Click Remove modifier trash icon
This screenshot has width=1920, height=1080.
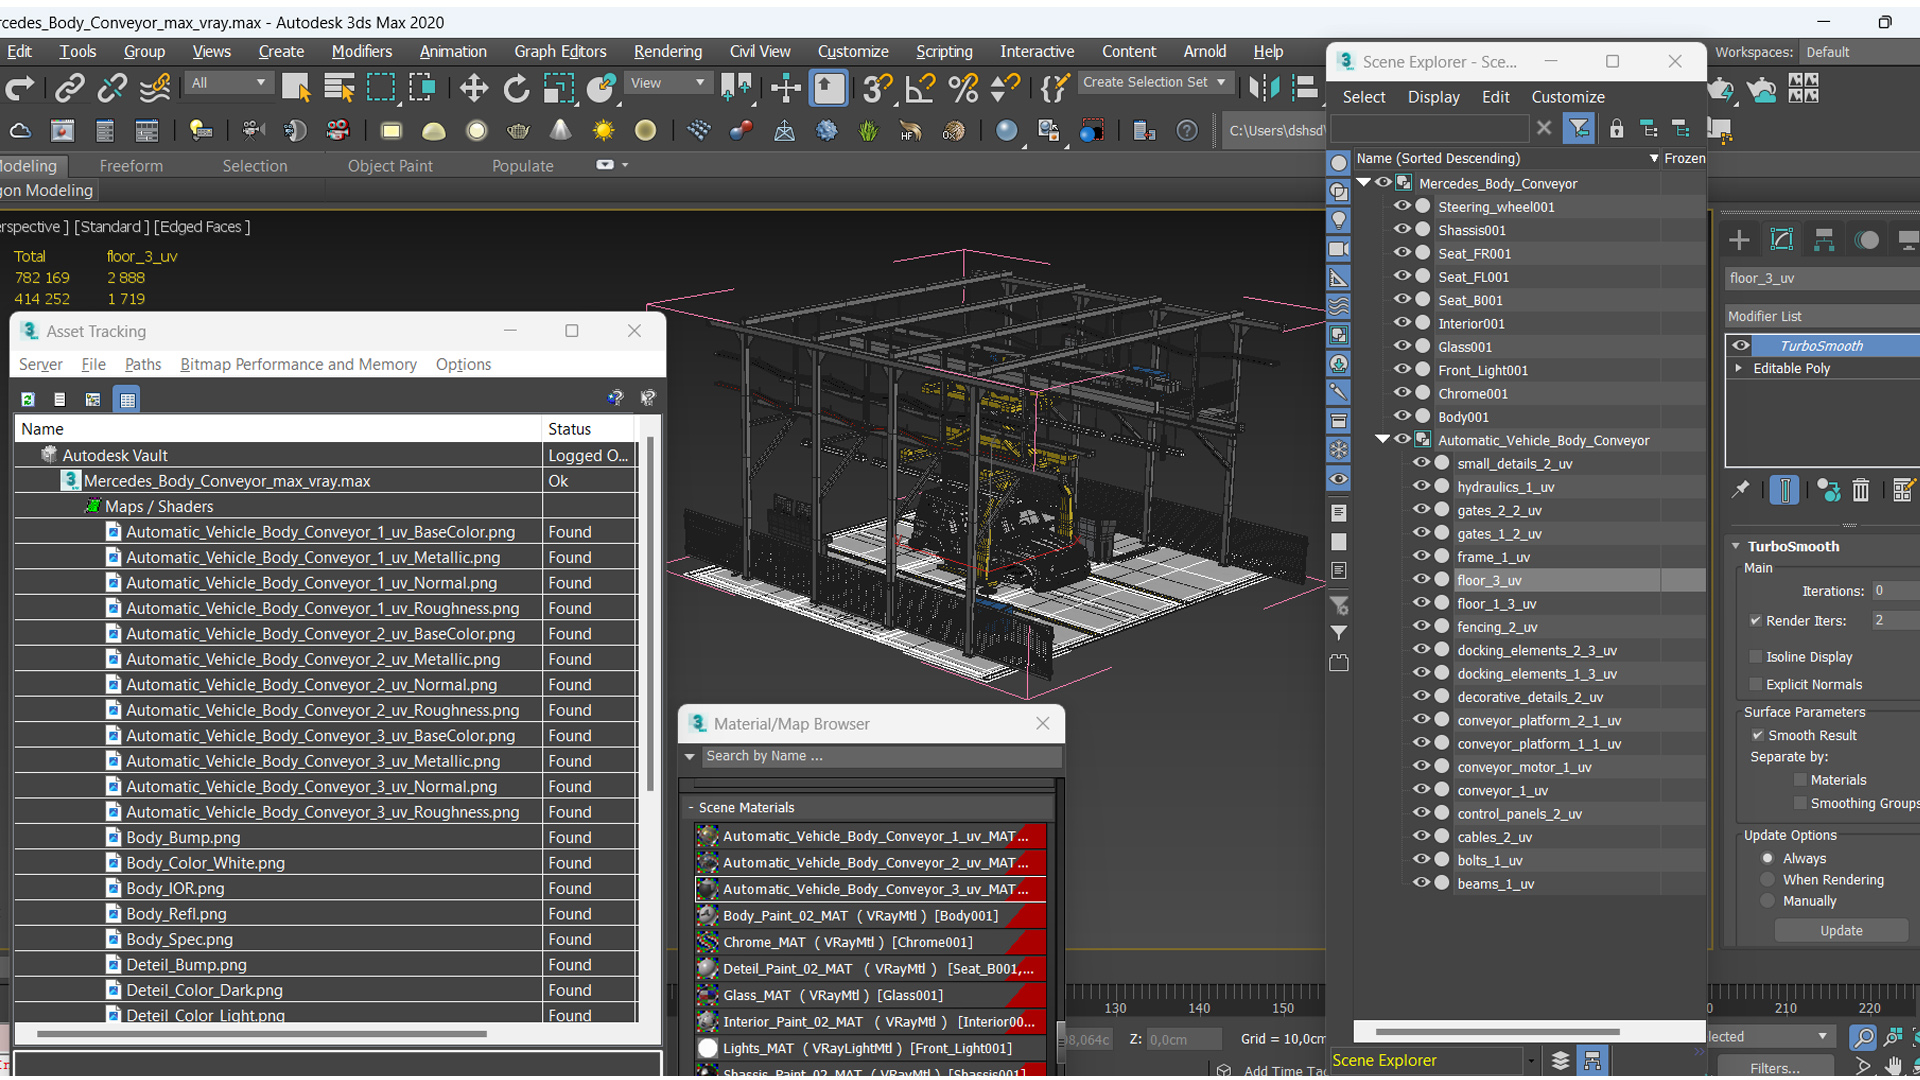[1860, 490]
